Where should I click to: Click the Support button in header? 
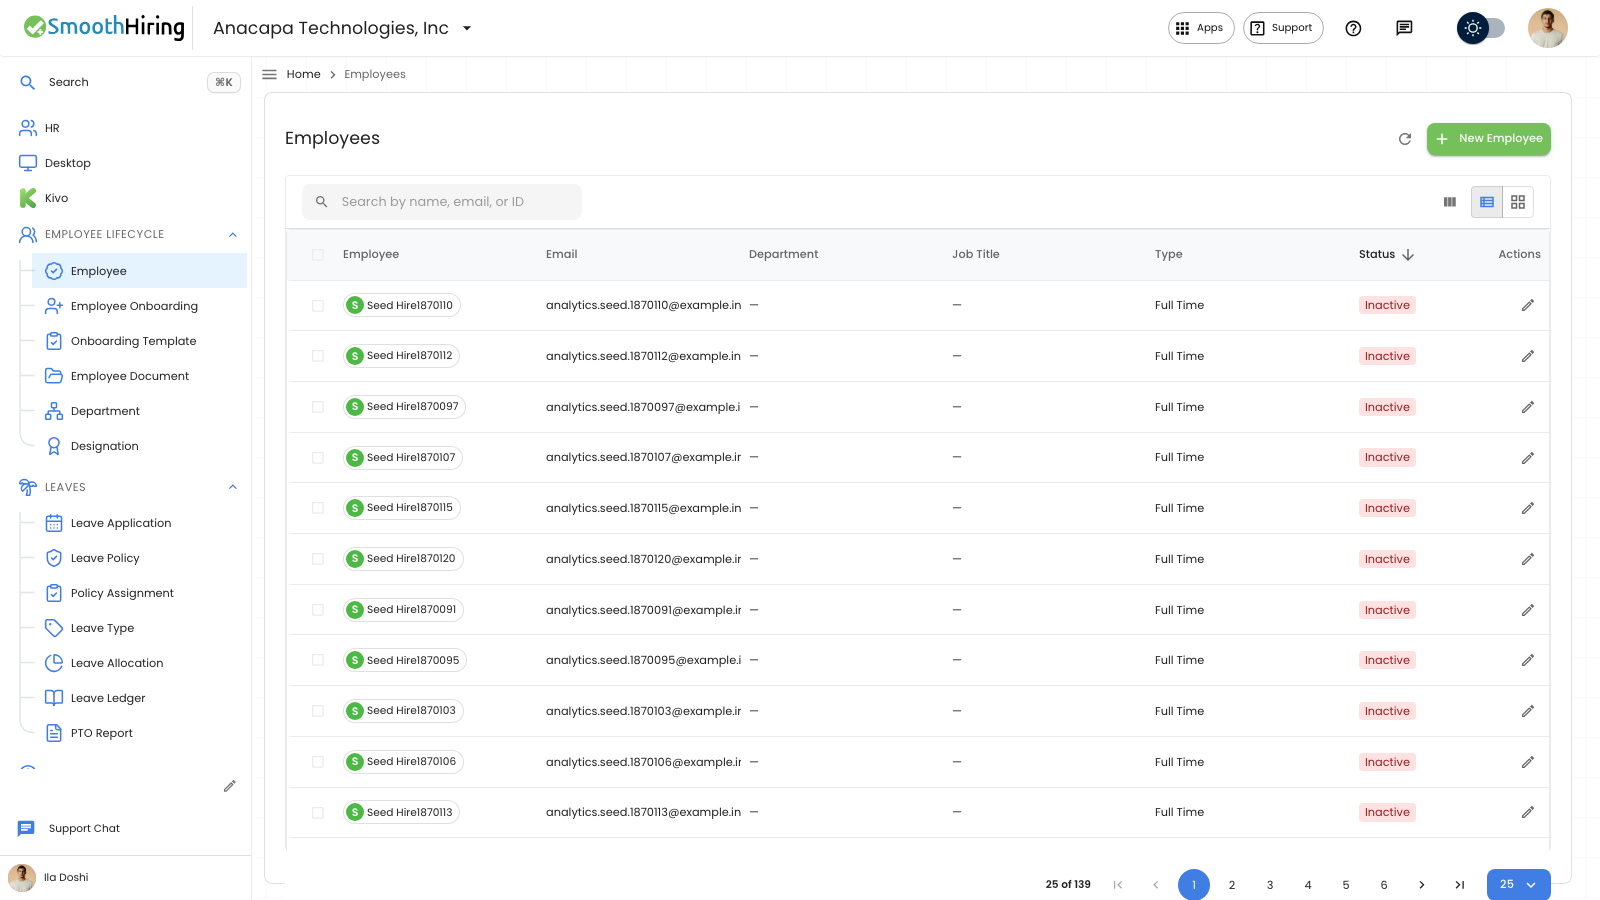[x=1283, y=28]
